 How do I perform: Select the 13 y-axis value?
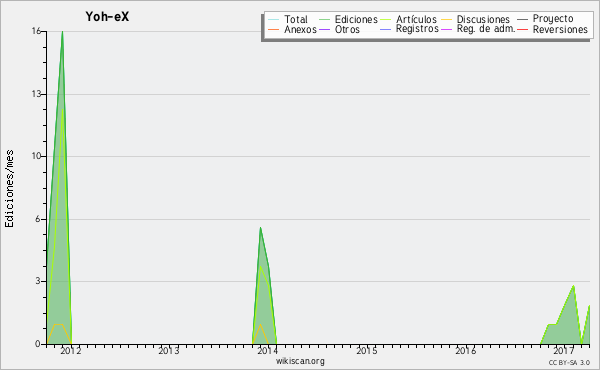click(x=36, y=94)
